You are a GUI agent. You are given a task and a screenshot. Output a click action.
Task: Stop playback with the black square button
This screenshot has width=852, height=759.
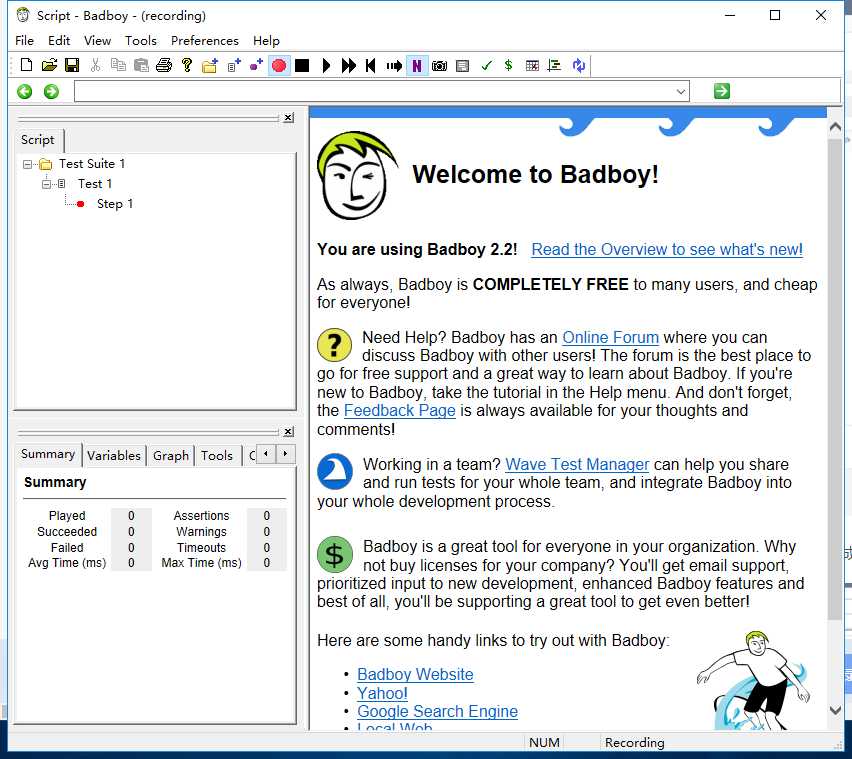coord(302,66)
